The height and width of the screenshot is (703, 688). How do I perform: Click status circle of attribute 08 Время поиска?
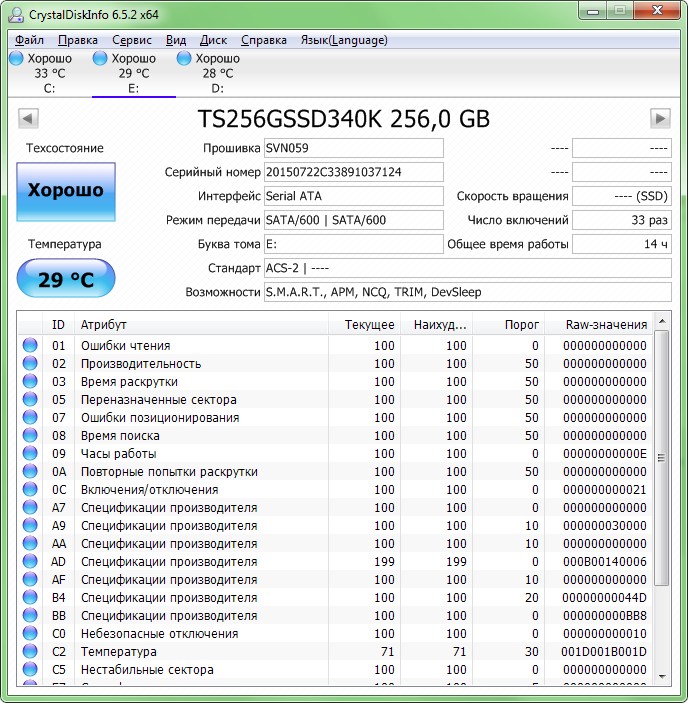(30, 435)
